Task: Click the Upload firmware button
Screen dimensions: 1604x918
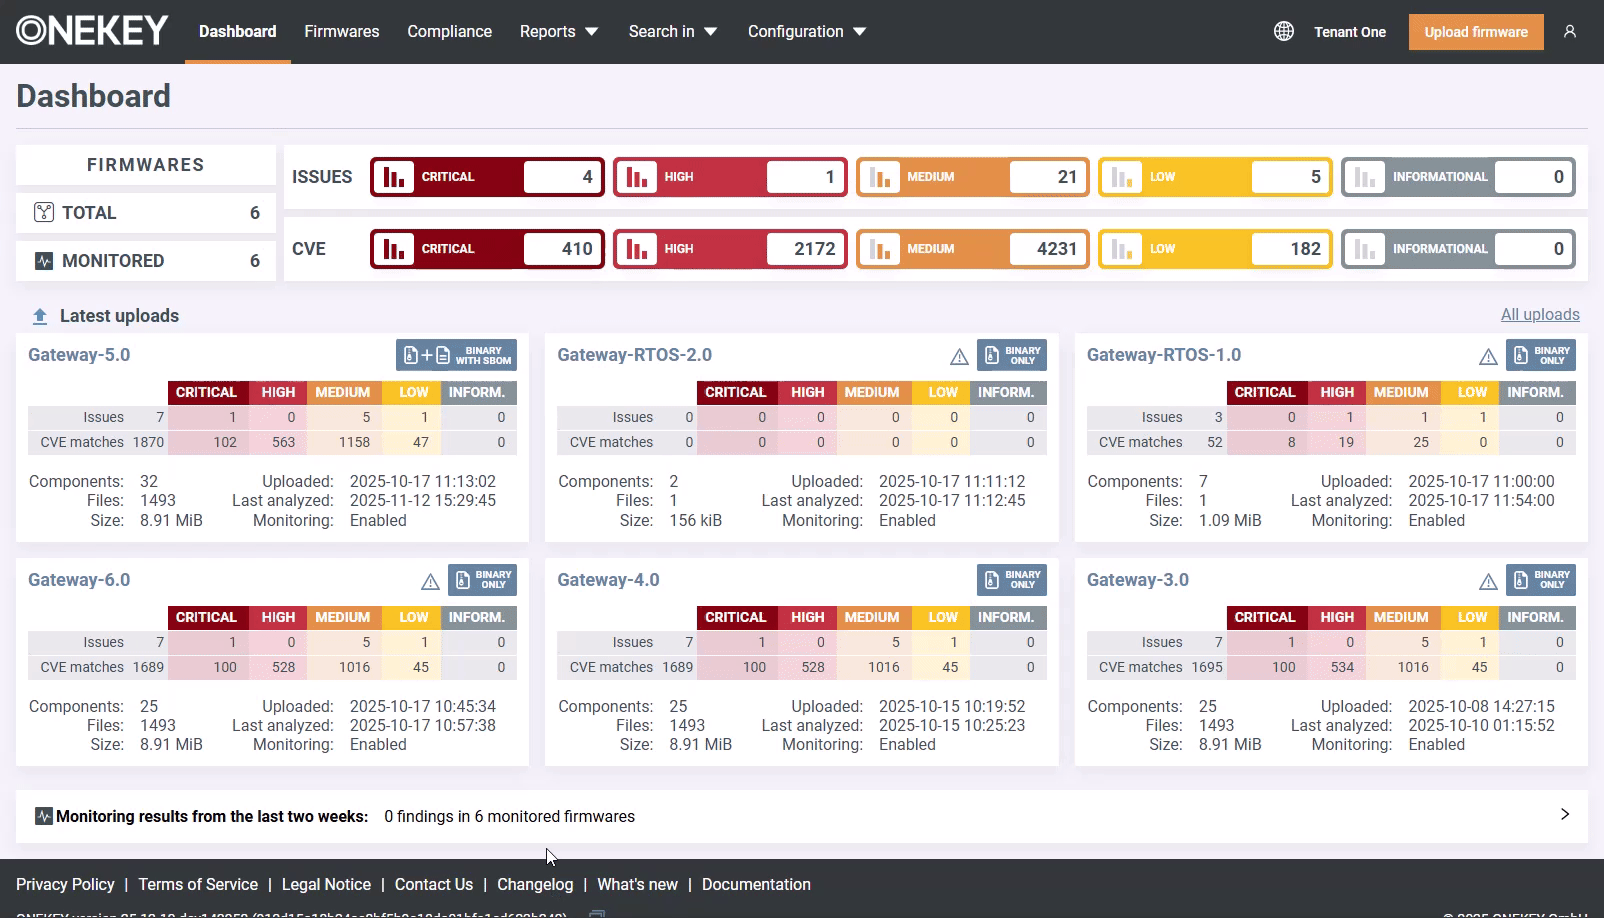Action: [x=1475, y=32]
